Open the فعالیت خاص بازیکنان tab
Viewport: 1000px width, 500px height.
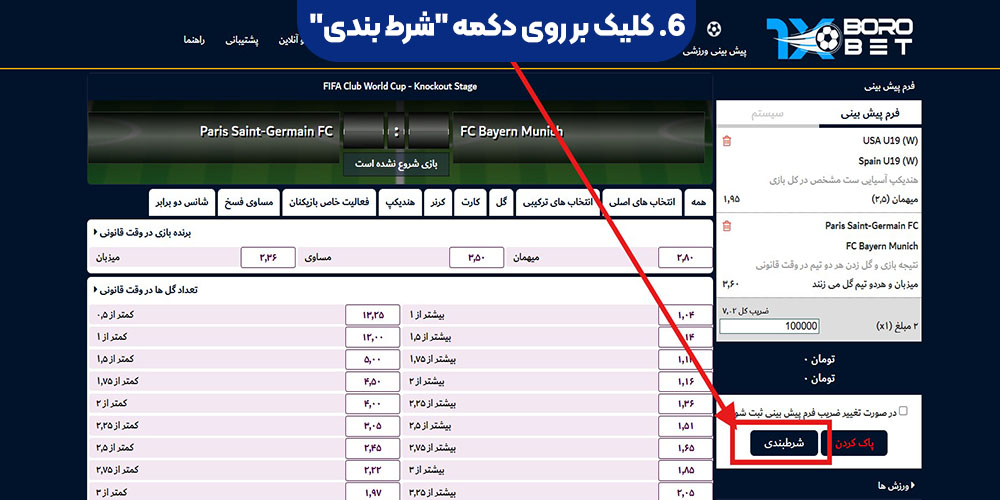tap(329, 202)
